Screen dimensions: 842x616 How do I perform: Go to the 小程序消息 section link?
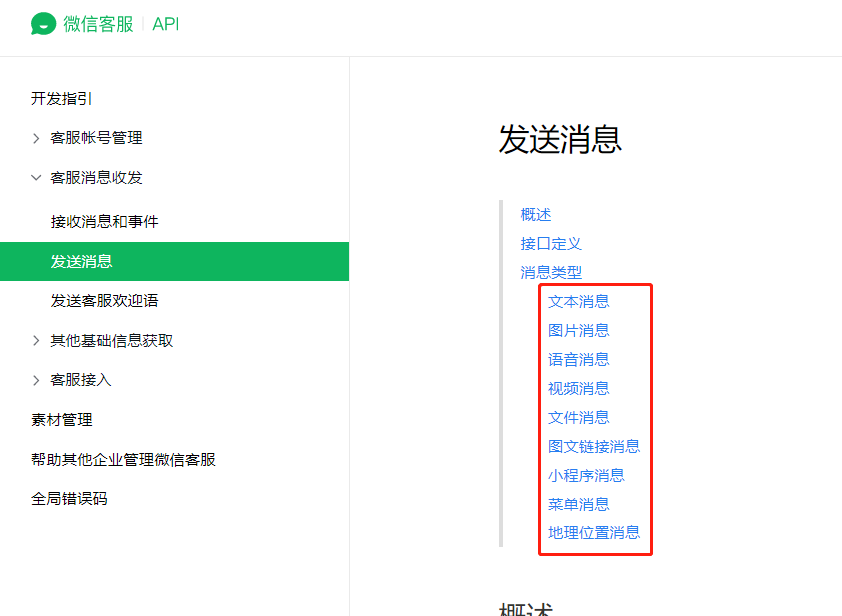coord(586,475)
